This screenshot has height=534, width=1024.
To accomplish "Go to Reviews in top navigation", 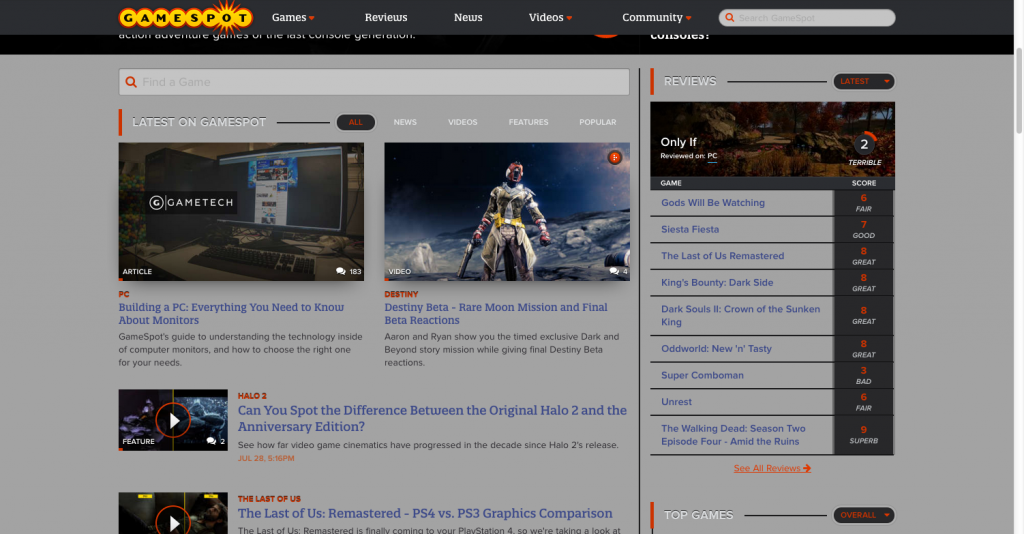I will coord(386,18).
